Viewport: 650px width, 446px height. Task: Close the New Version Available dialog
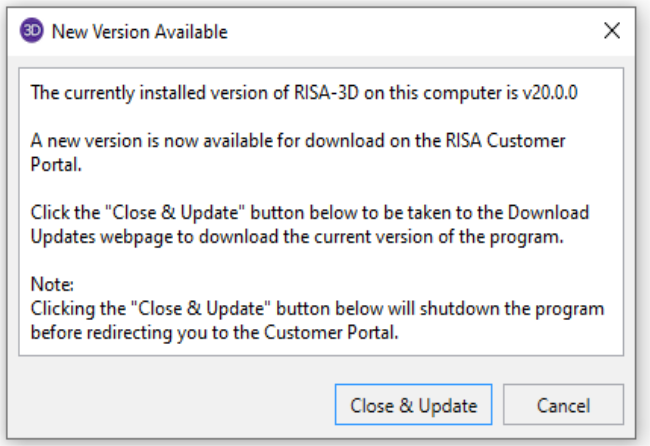coord(612,32)
